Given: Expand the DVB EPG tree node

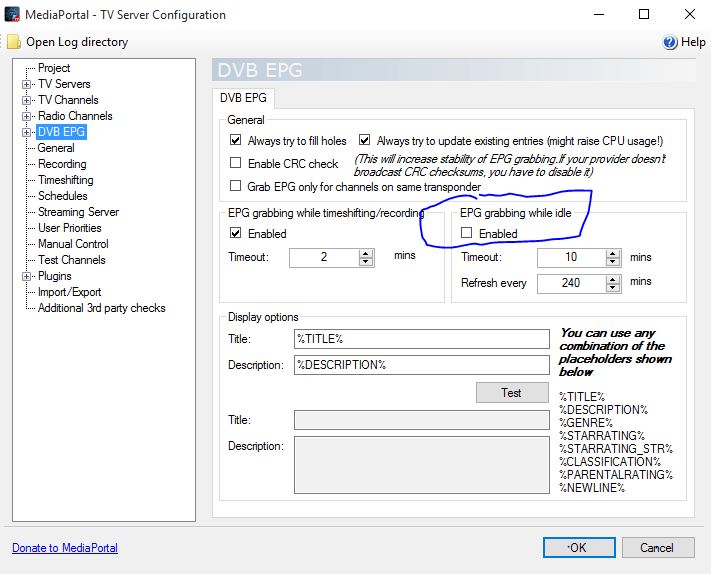Looking at the screenshot, I should click(26, 132).
